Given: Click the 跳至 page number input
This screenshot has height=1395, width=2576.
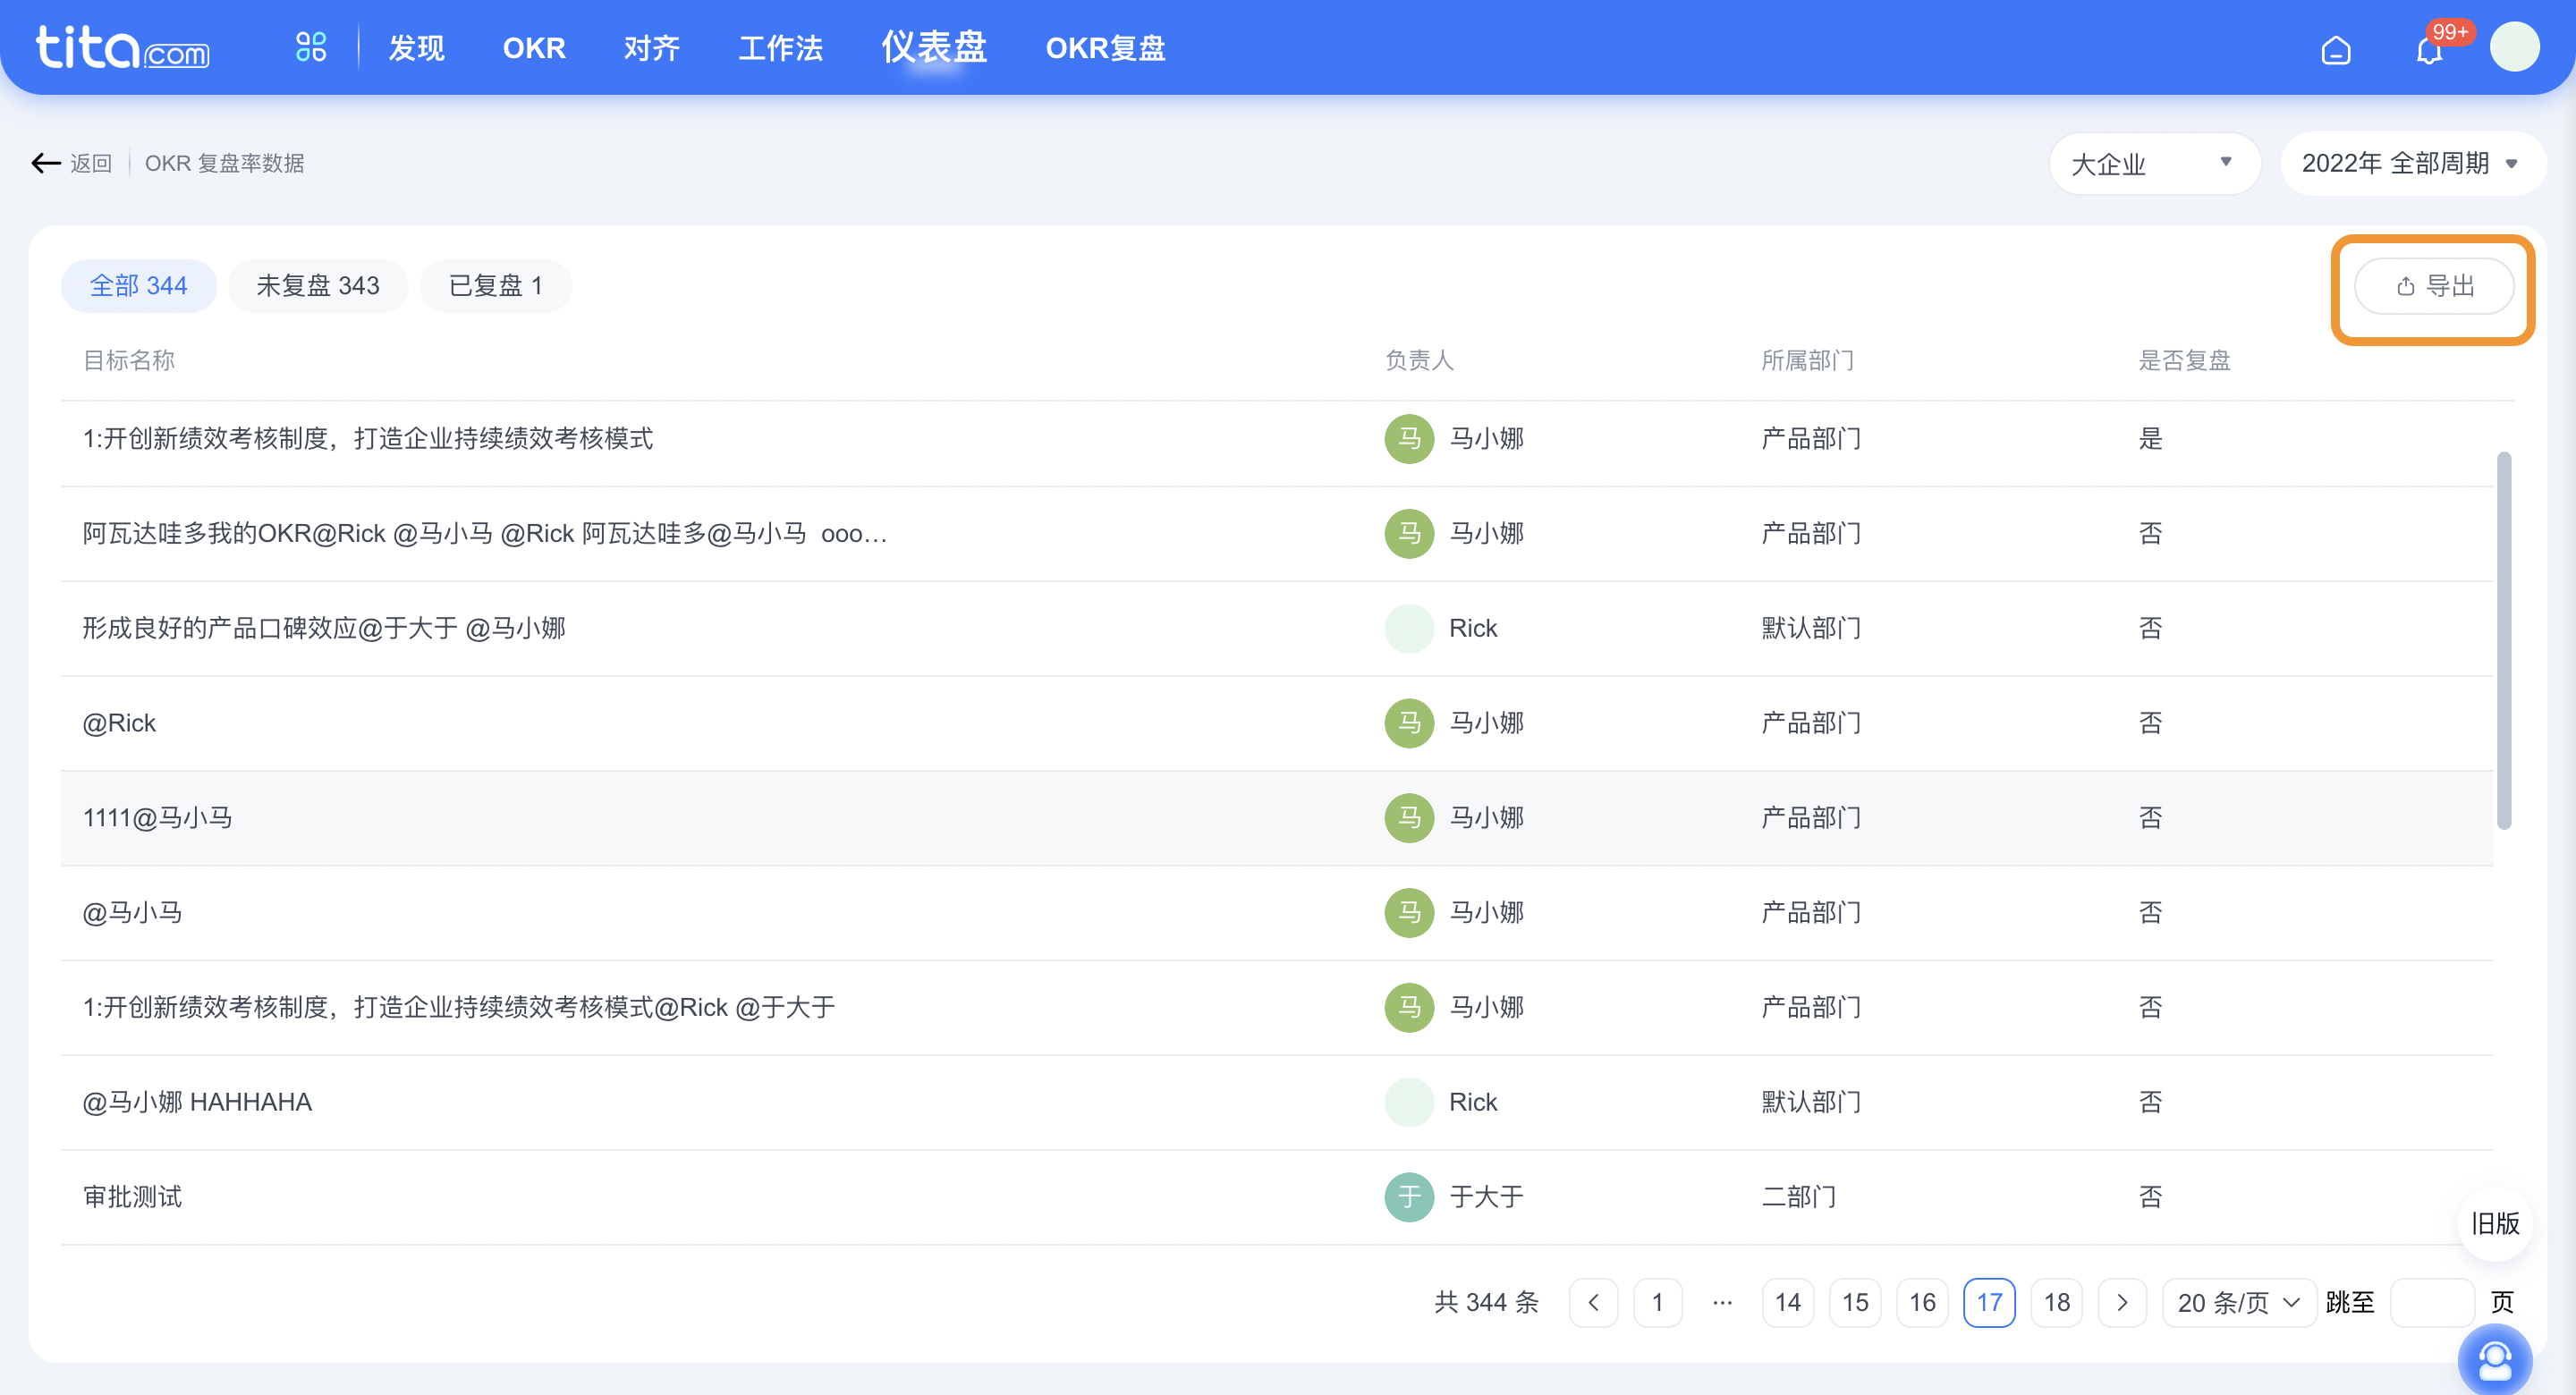Looking at the screenshot, I should pyautogui.click(x=2432, y=1303).
